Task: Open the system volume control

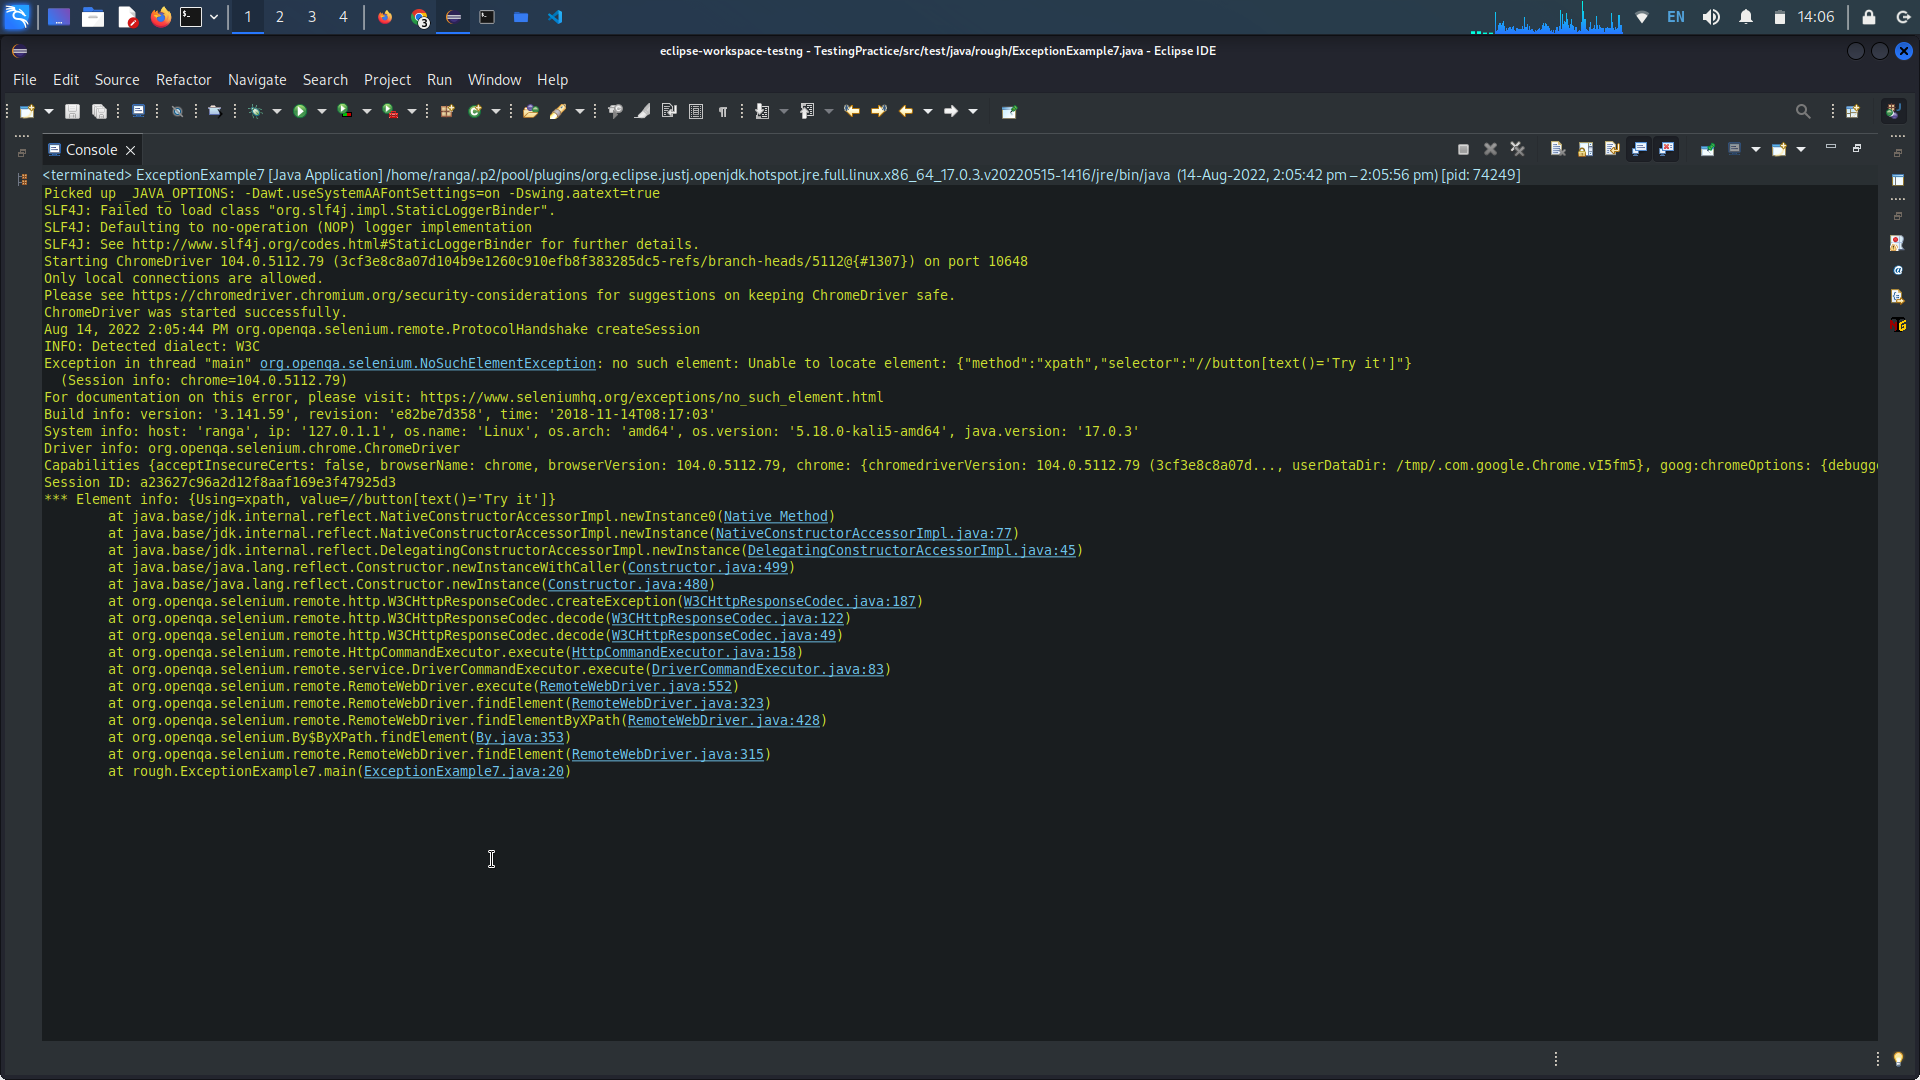Action: [x=1711, y=17]
